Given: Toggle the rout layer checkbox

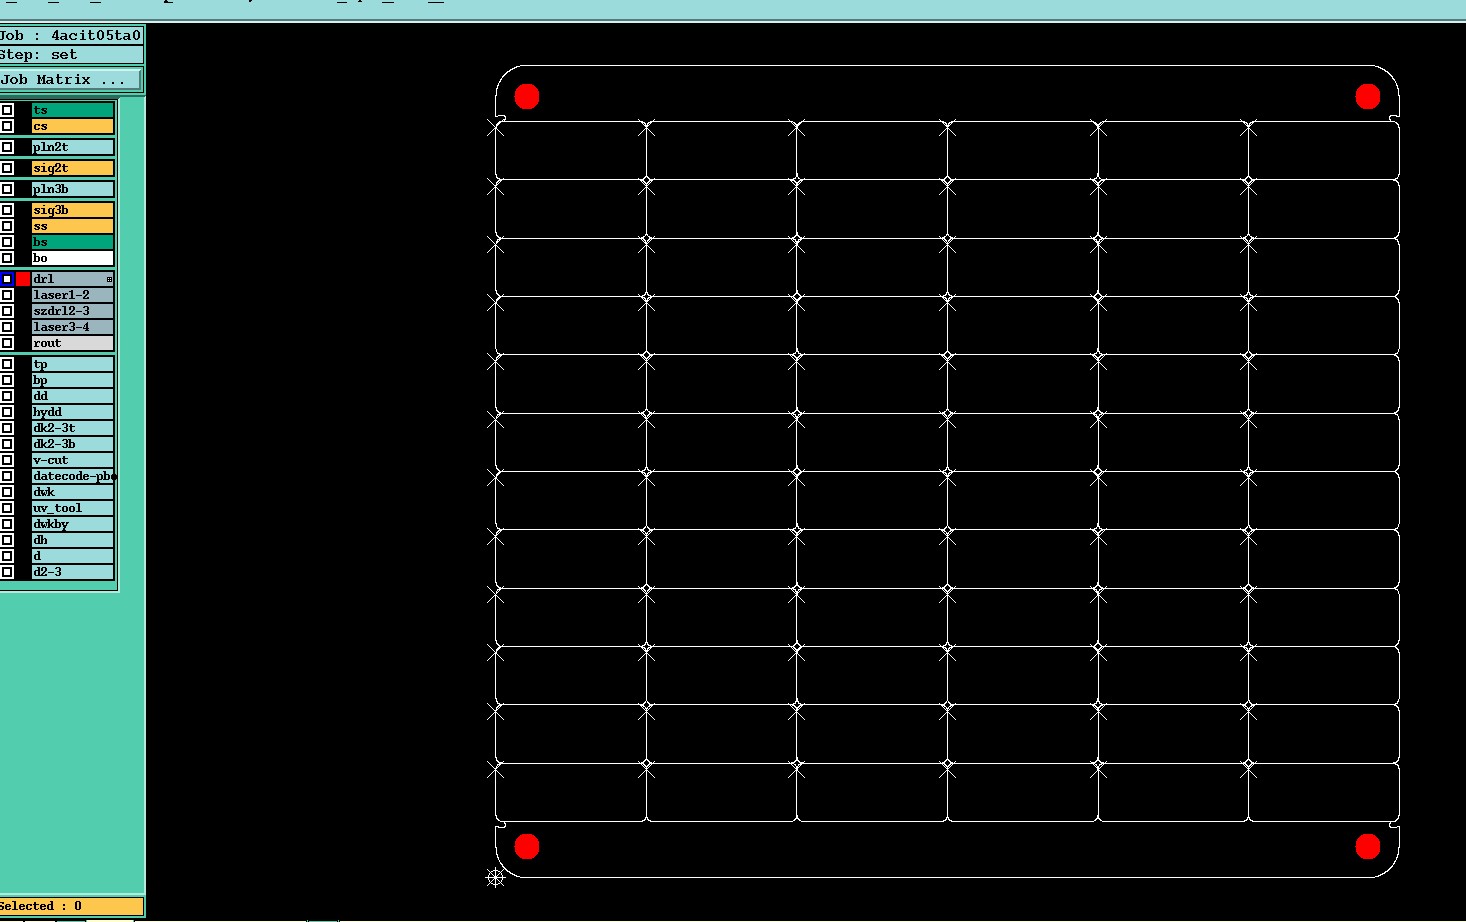Looking at the screenshot, I should click(7, 343).
